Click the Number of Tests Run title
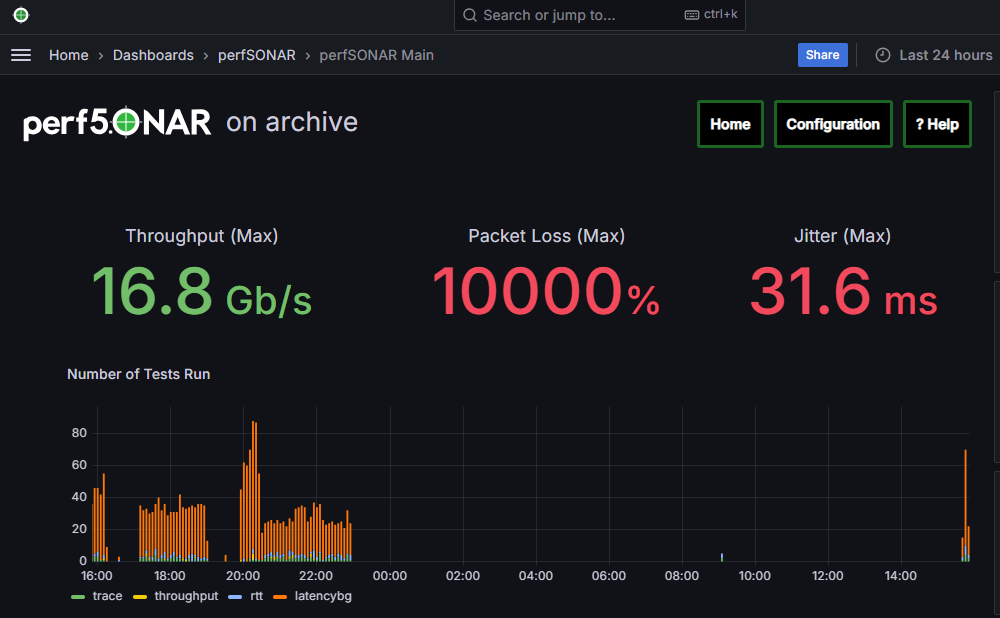Image resolution: width=1000 pixels, height=618 pixels. coord(138,374)
